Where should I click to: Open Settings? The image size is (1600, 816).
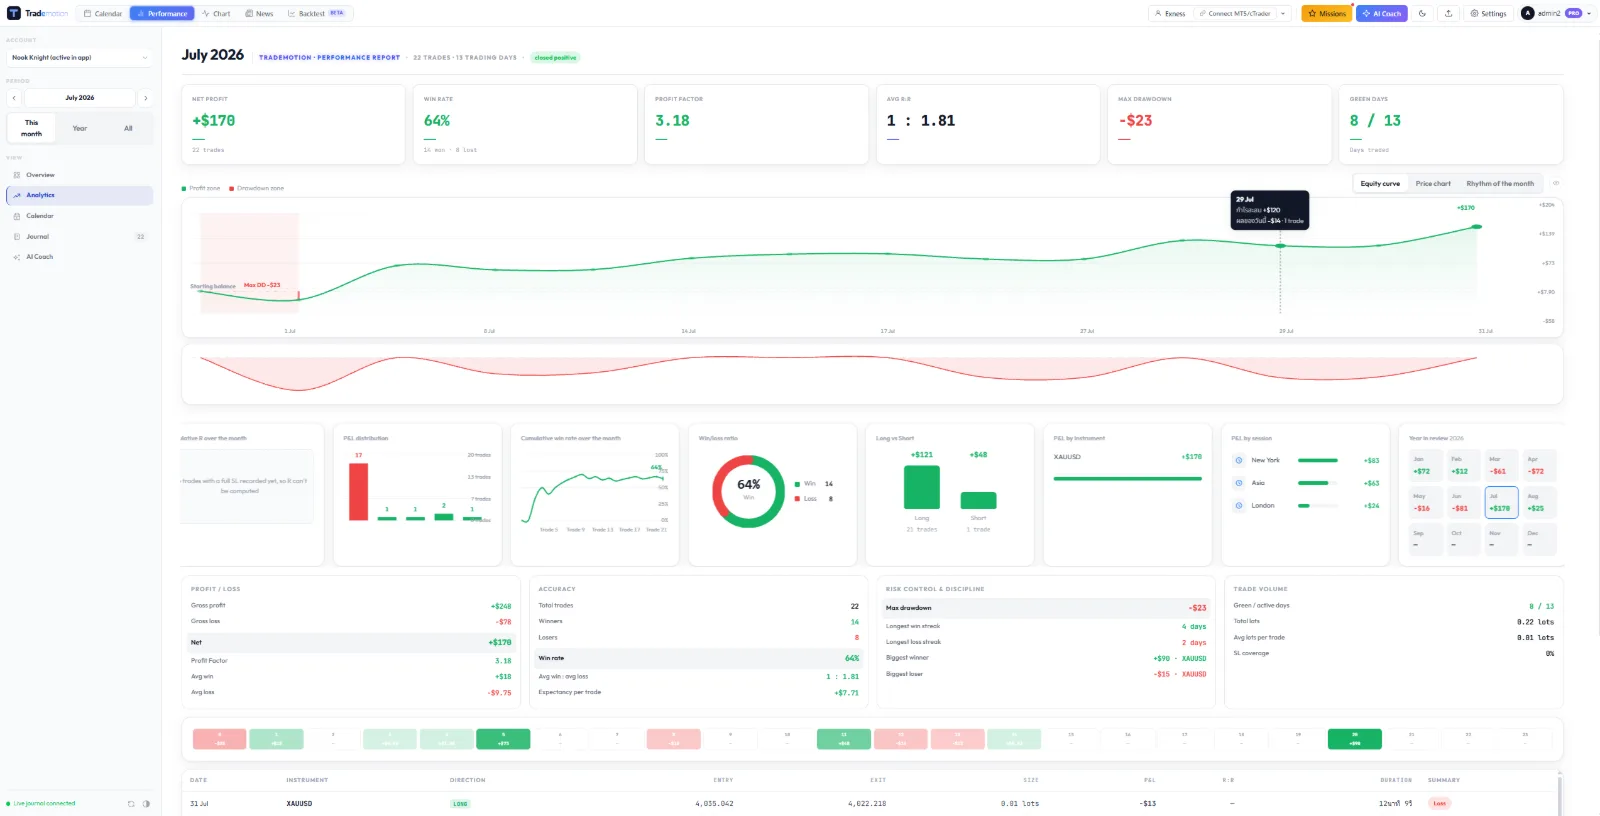(x=1488, y=14)
